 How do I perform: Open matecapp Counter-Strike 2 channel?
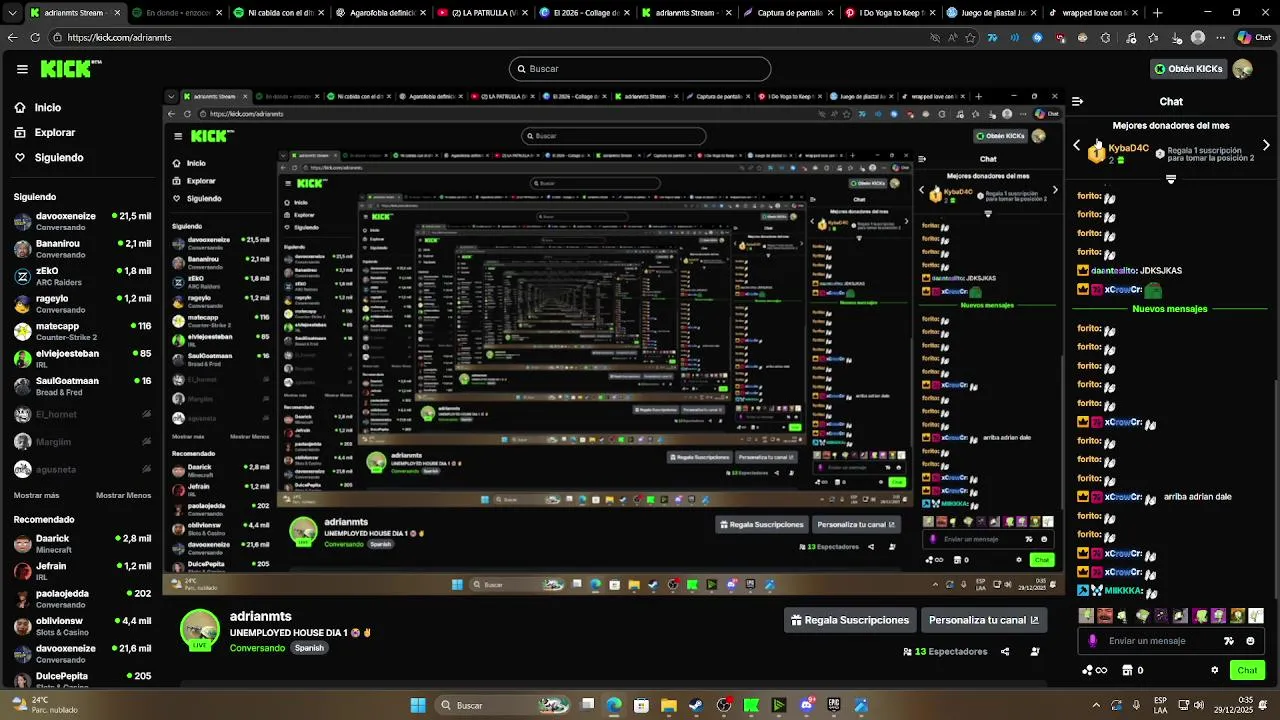(82, 331)
